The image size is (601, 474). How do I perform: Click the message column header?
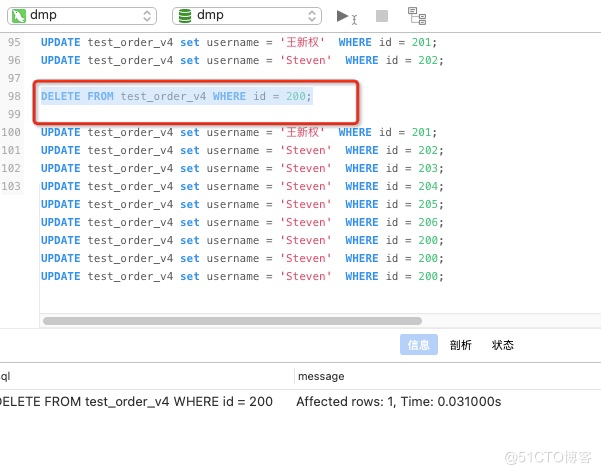[x=321, y=376]
